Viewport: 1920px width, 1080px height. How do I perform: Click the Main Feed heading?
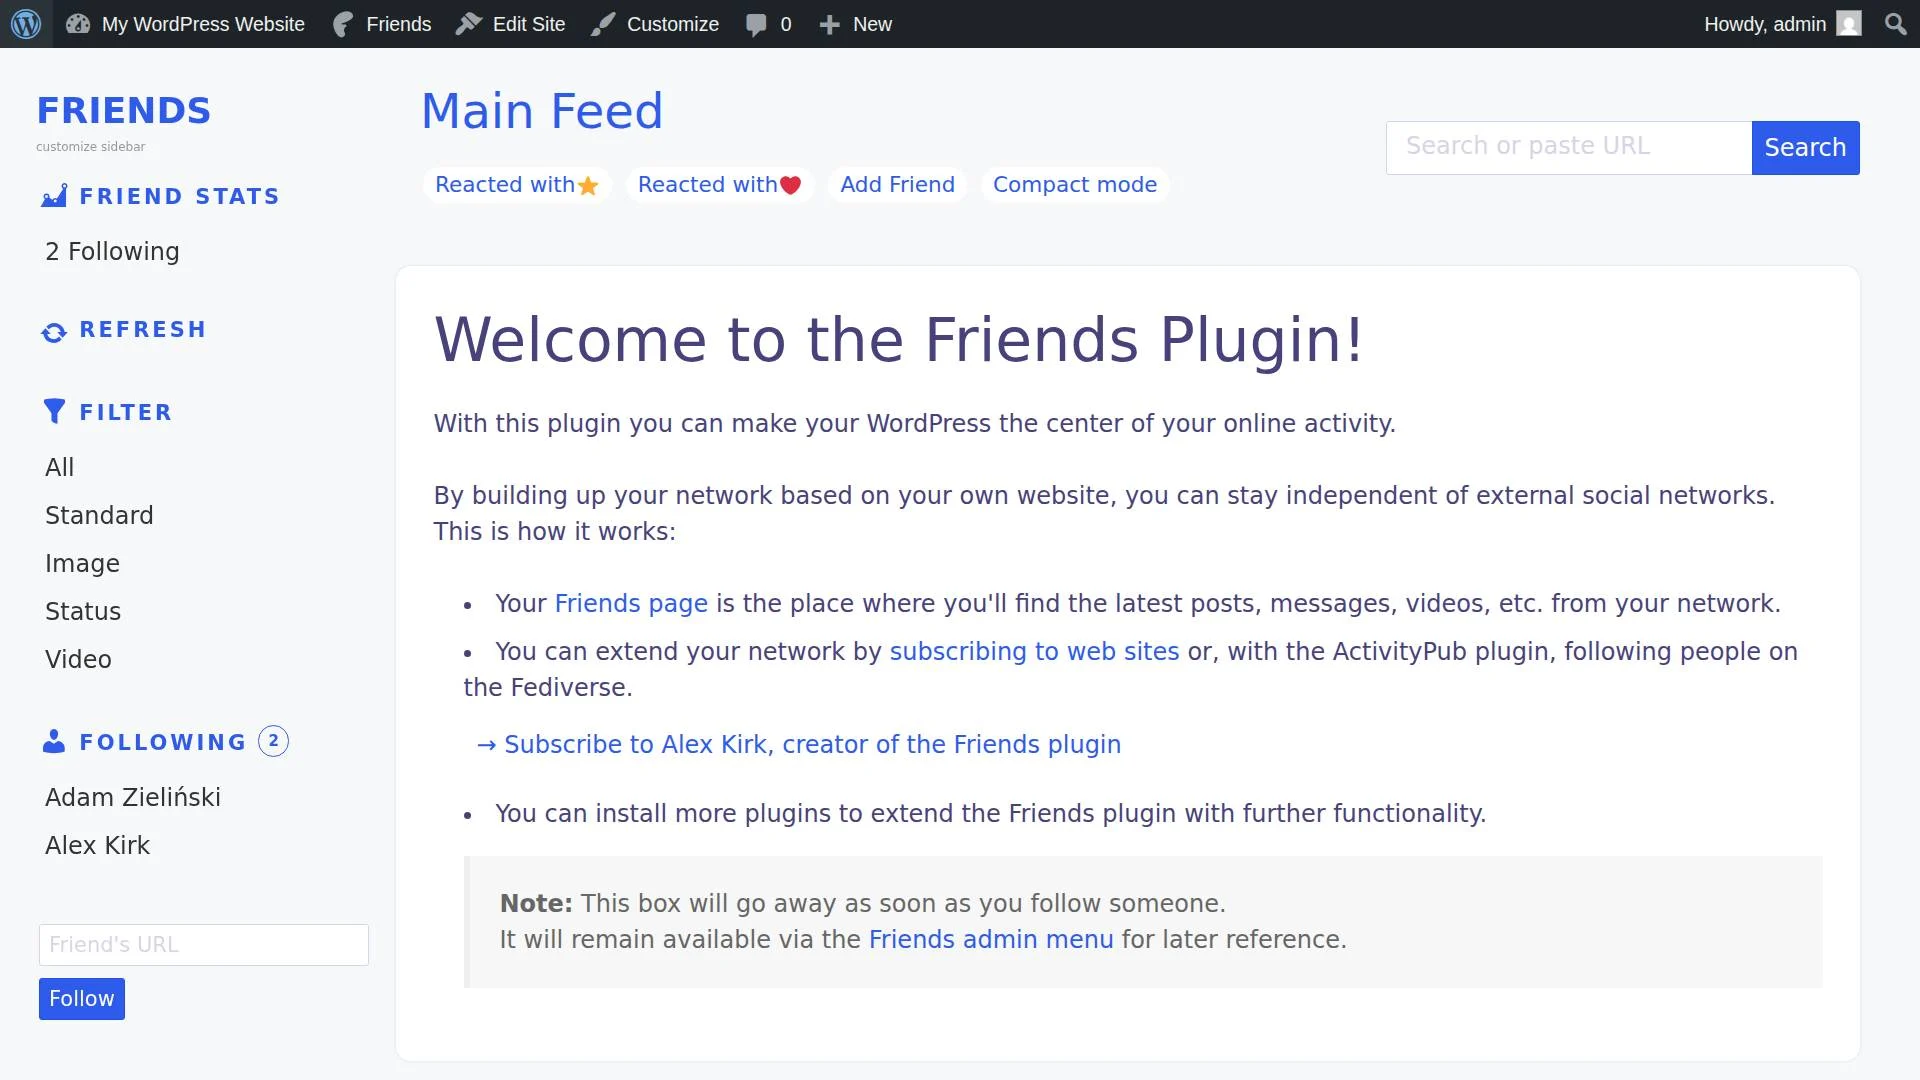pos(542,111)
